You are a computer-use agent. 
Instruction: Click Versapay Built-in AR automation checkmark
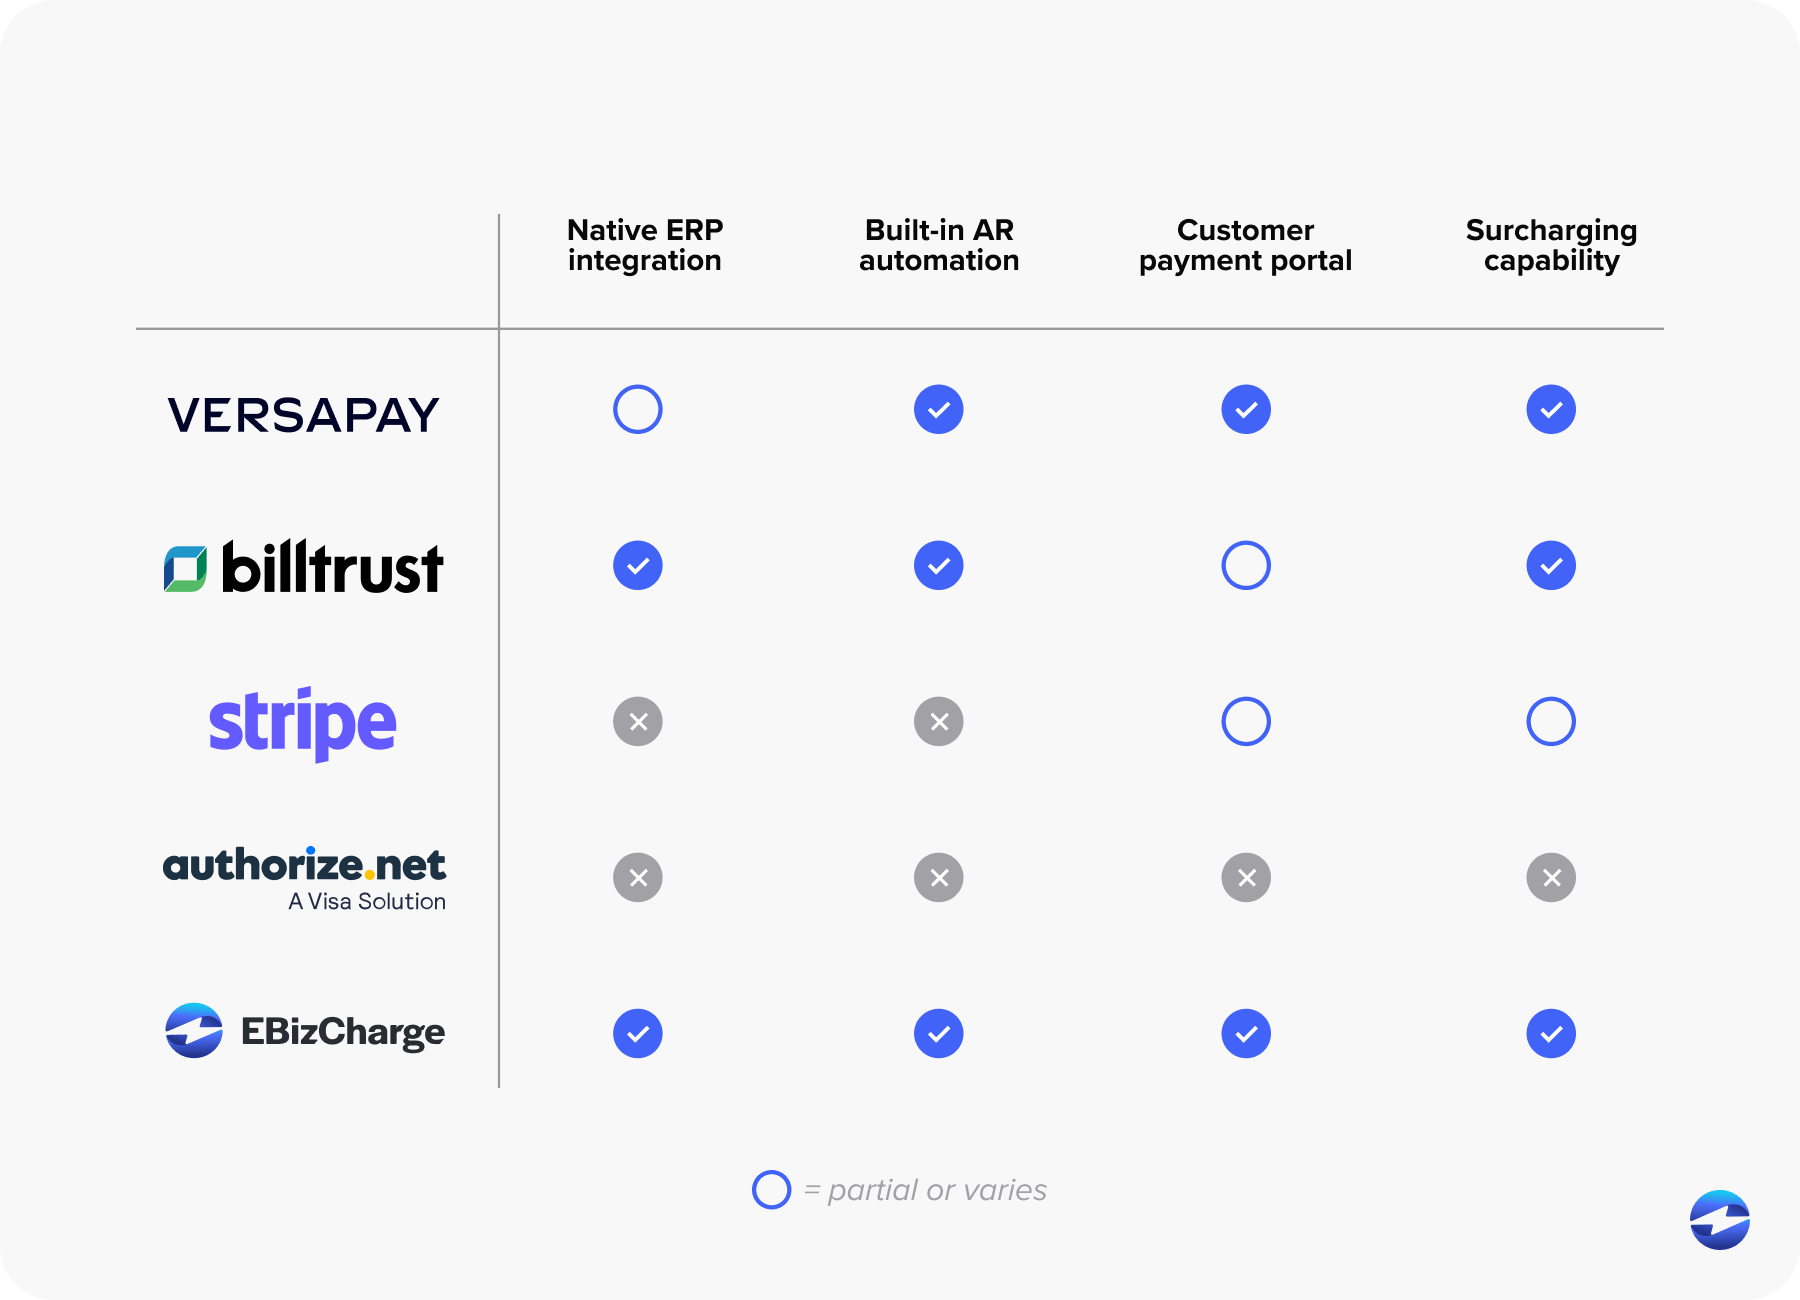[x=939, y=409]
